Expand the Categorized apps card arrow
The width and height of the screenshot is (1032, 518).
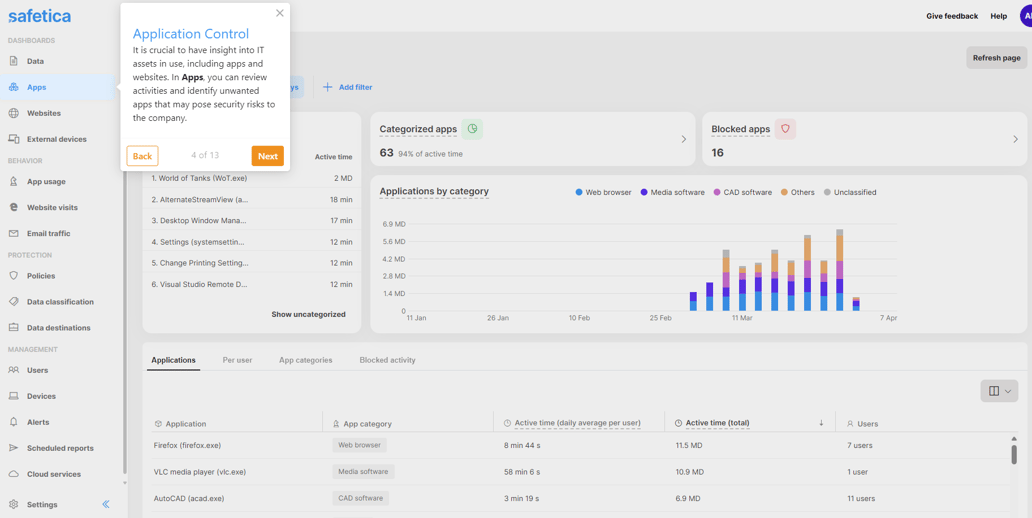pyautogui.click(x=683, y=140)
